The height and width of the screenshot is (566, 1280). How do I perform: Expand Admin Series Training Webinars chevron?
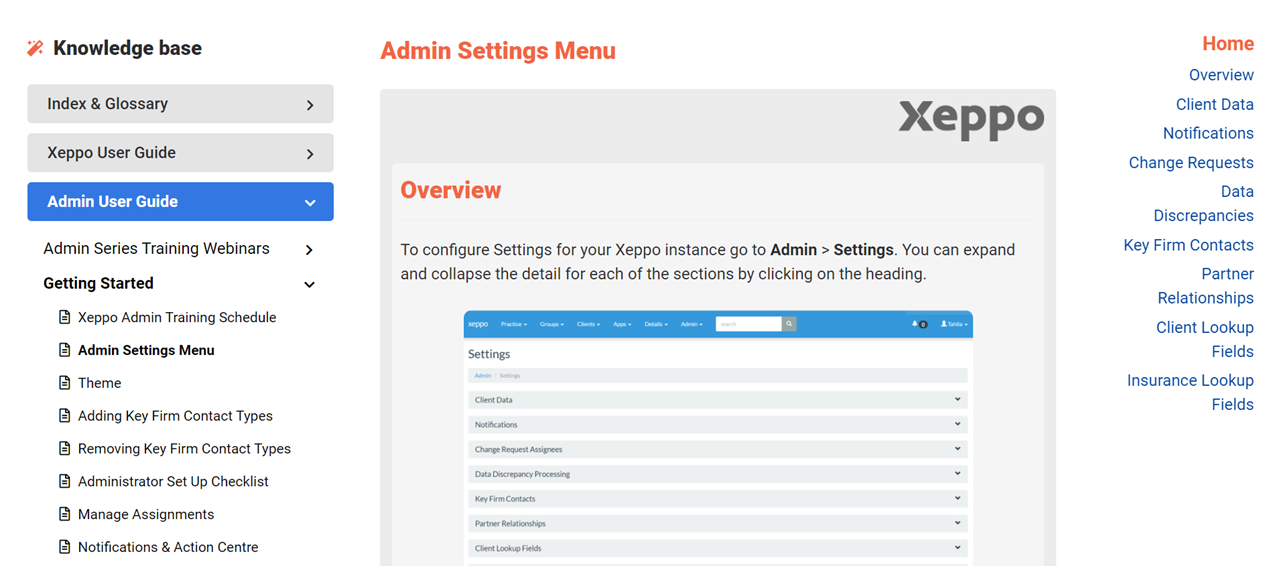coord(309,250)
